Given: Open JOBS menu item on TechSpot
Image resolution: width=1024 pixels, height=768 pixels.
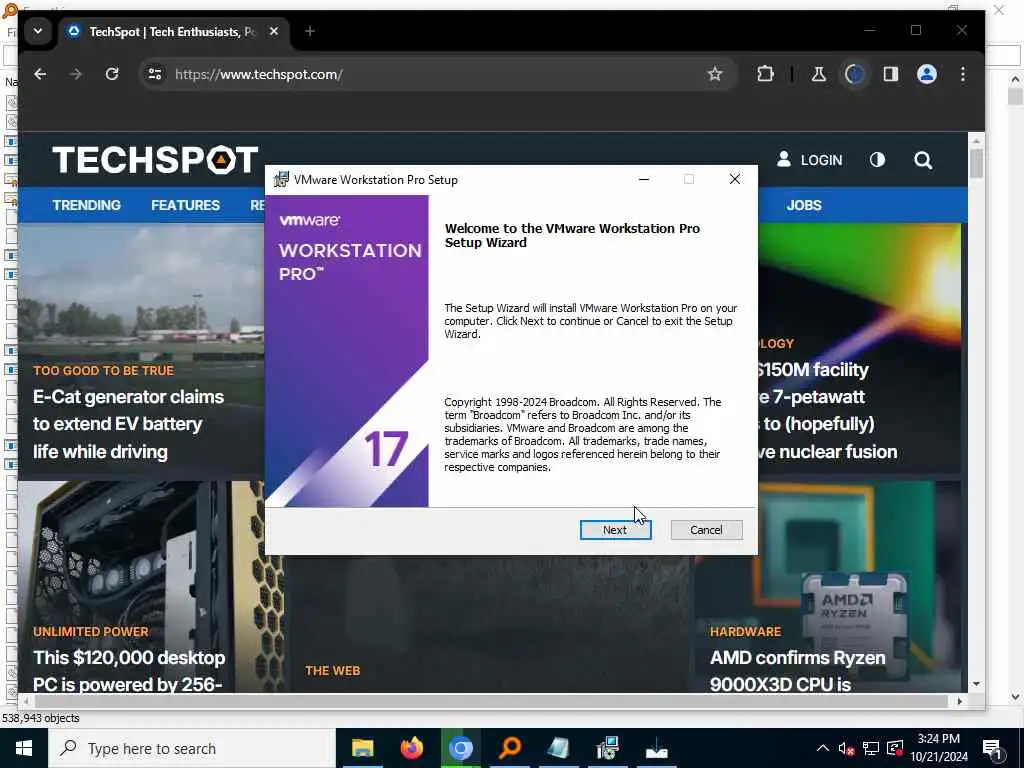Looking at the screenshot, I should pos(804,205).
